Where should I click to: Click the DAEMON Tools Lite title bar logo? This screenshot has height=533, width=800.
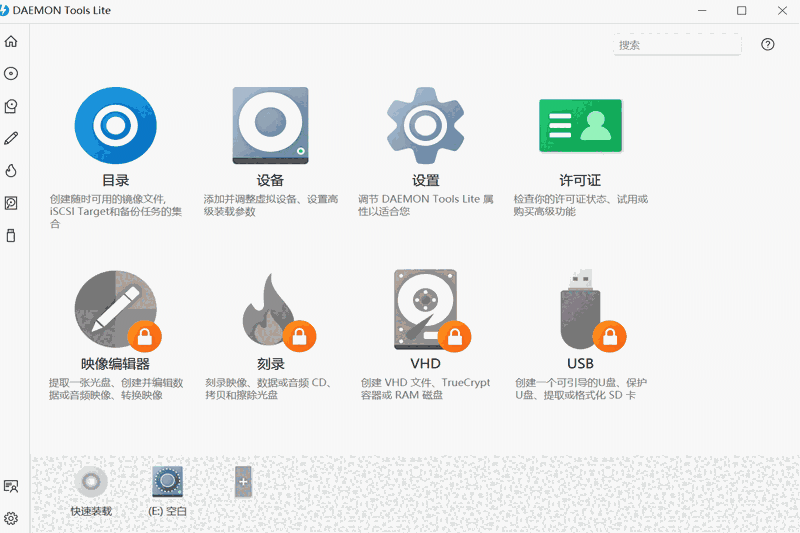pos(4,10)
